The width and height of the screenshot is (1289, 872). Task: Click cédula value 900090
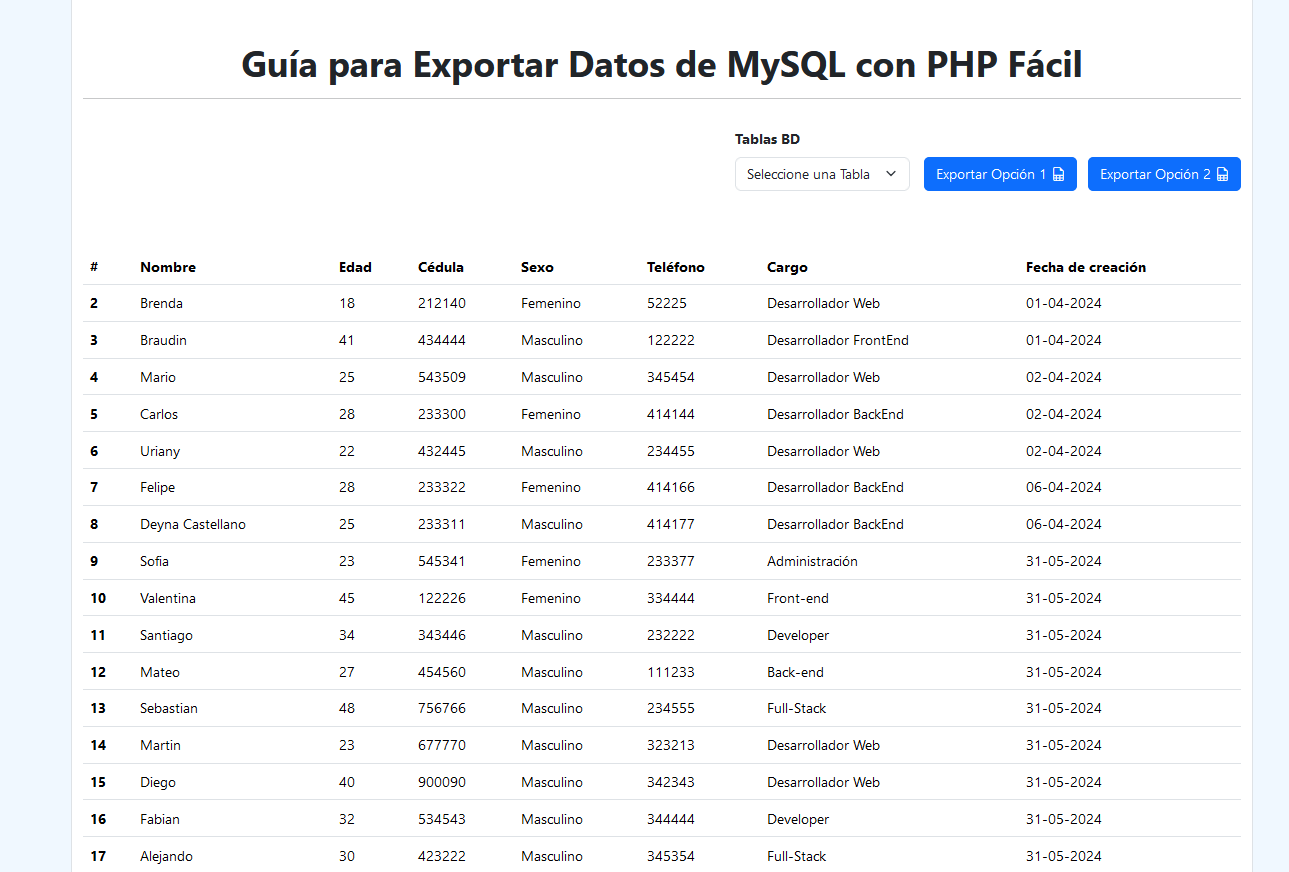pyautogui.click(x=442, y=782)
